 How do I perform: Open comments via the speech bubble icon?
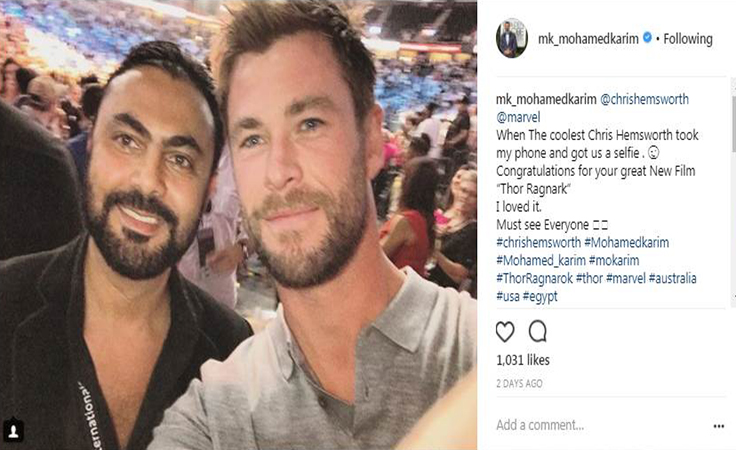(x=537, y=331)
